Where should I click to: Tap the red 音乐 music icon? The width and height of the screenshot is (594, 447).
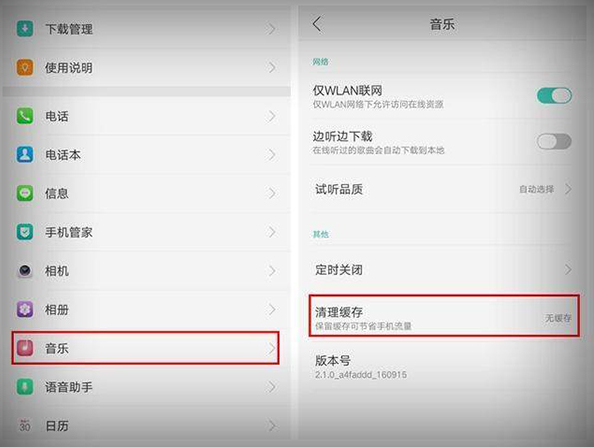tap(25, 348)
